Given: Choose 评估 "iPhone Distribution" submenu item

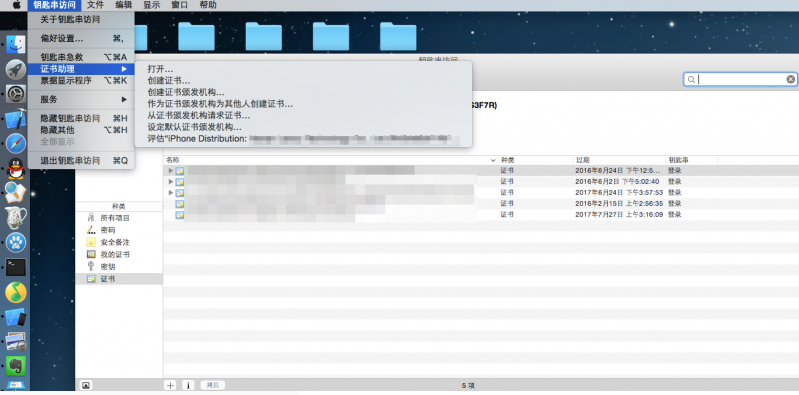Looking at the screenshot, I should coord(303,139).
